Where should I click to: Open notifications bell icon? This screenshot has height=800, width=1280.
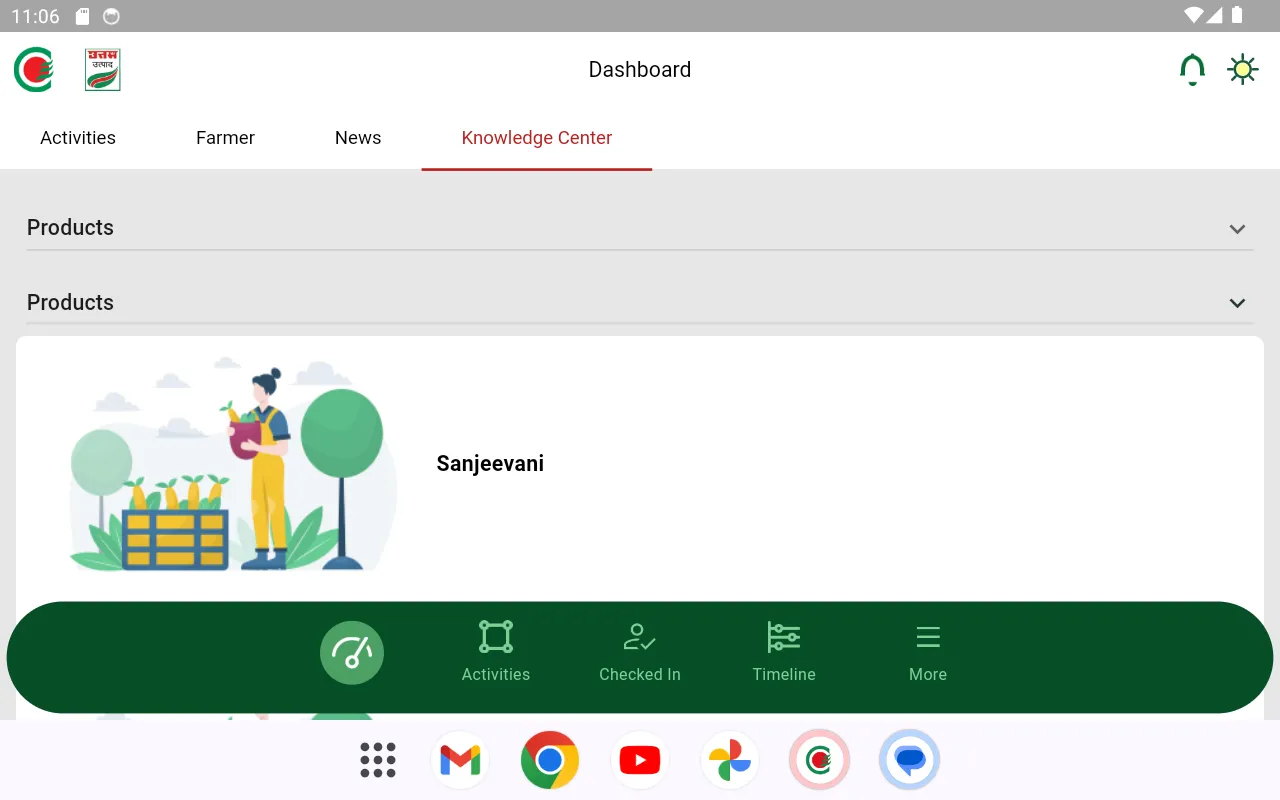click(1192, 70)
